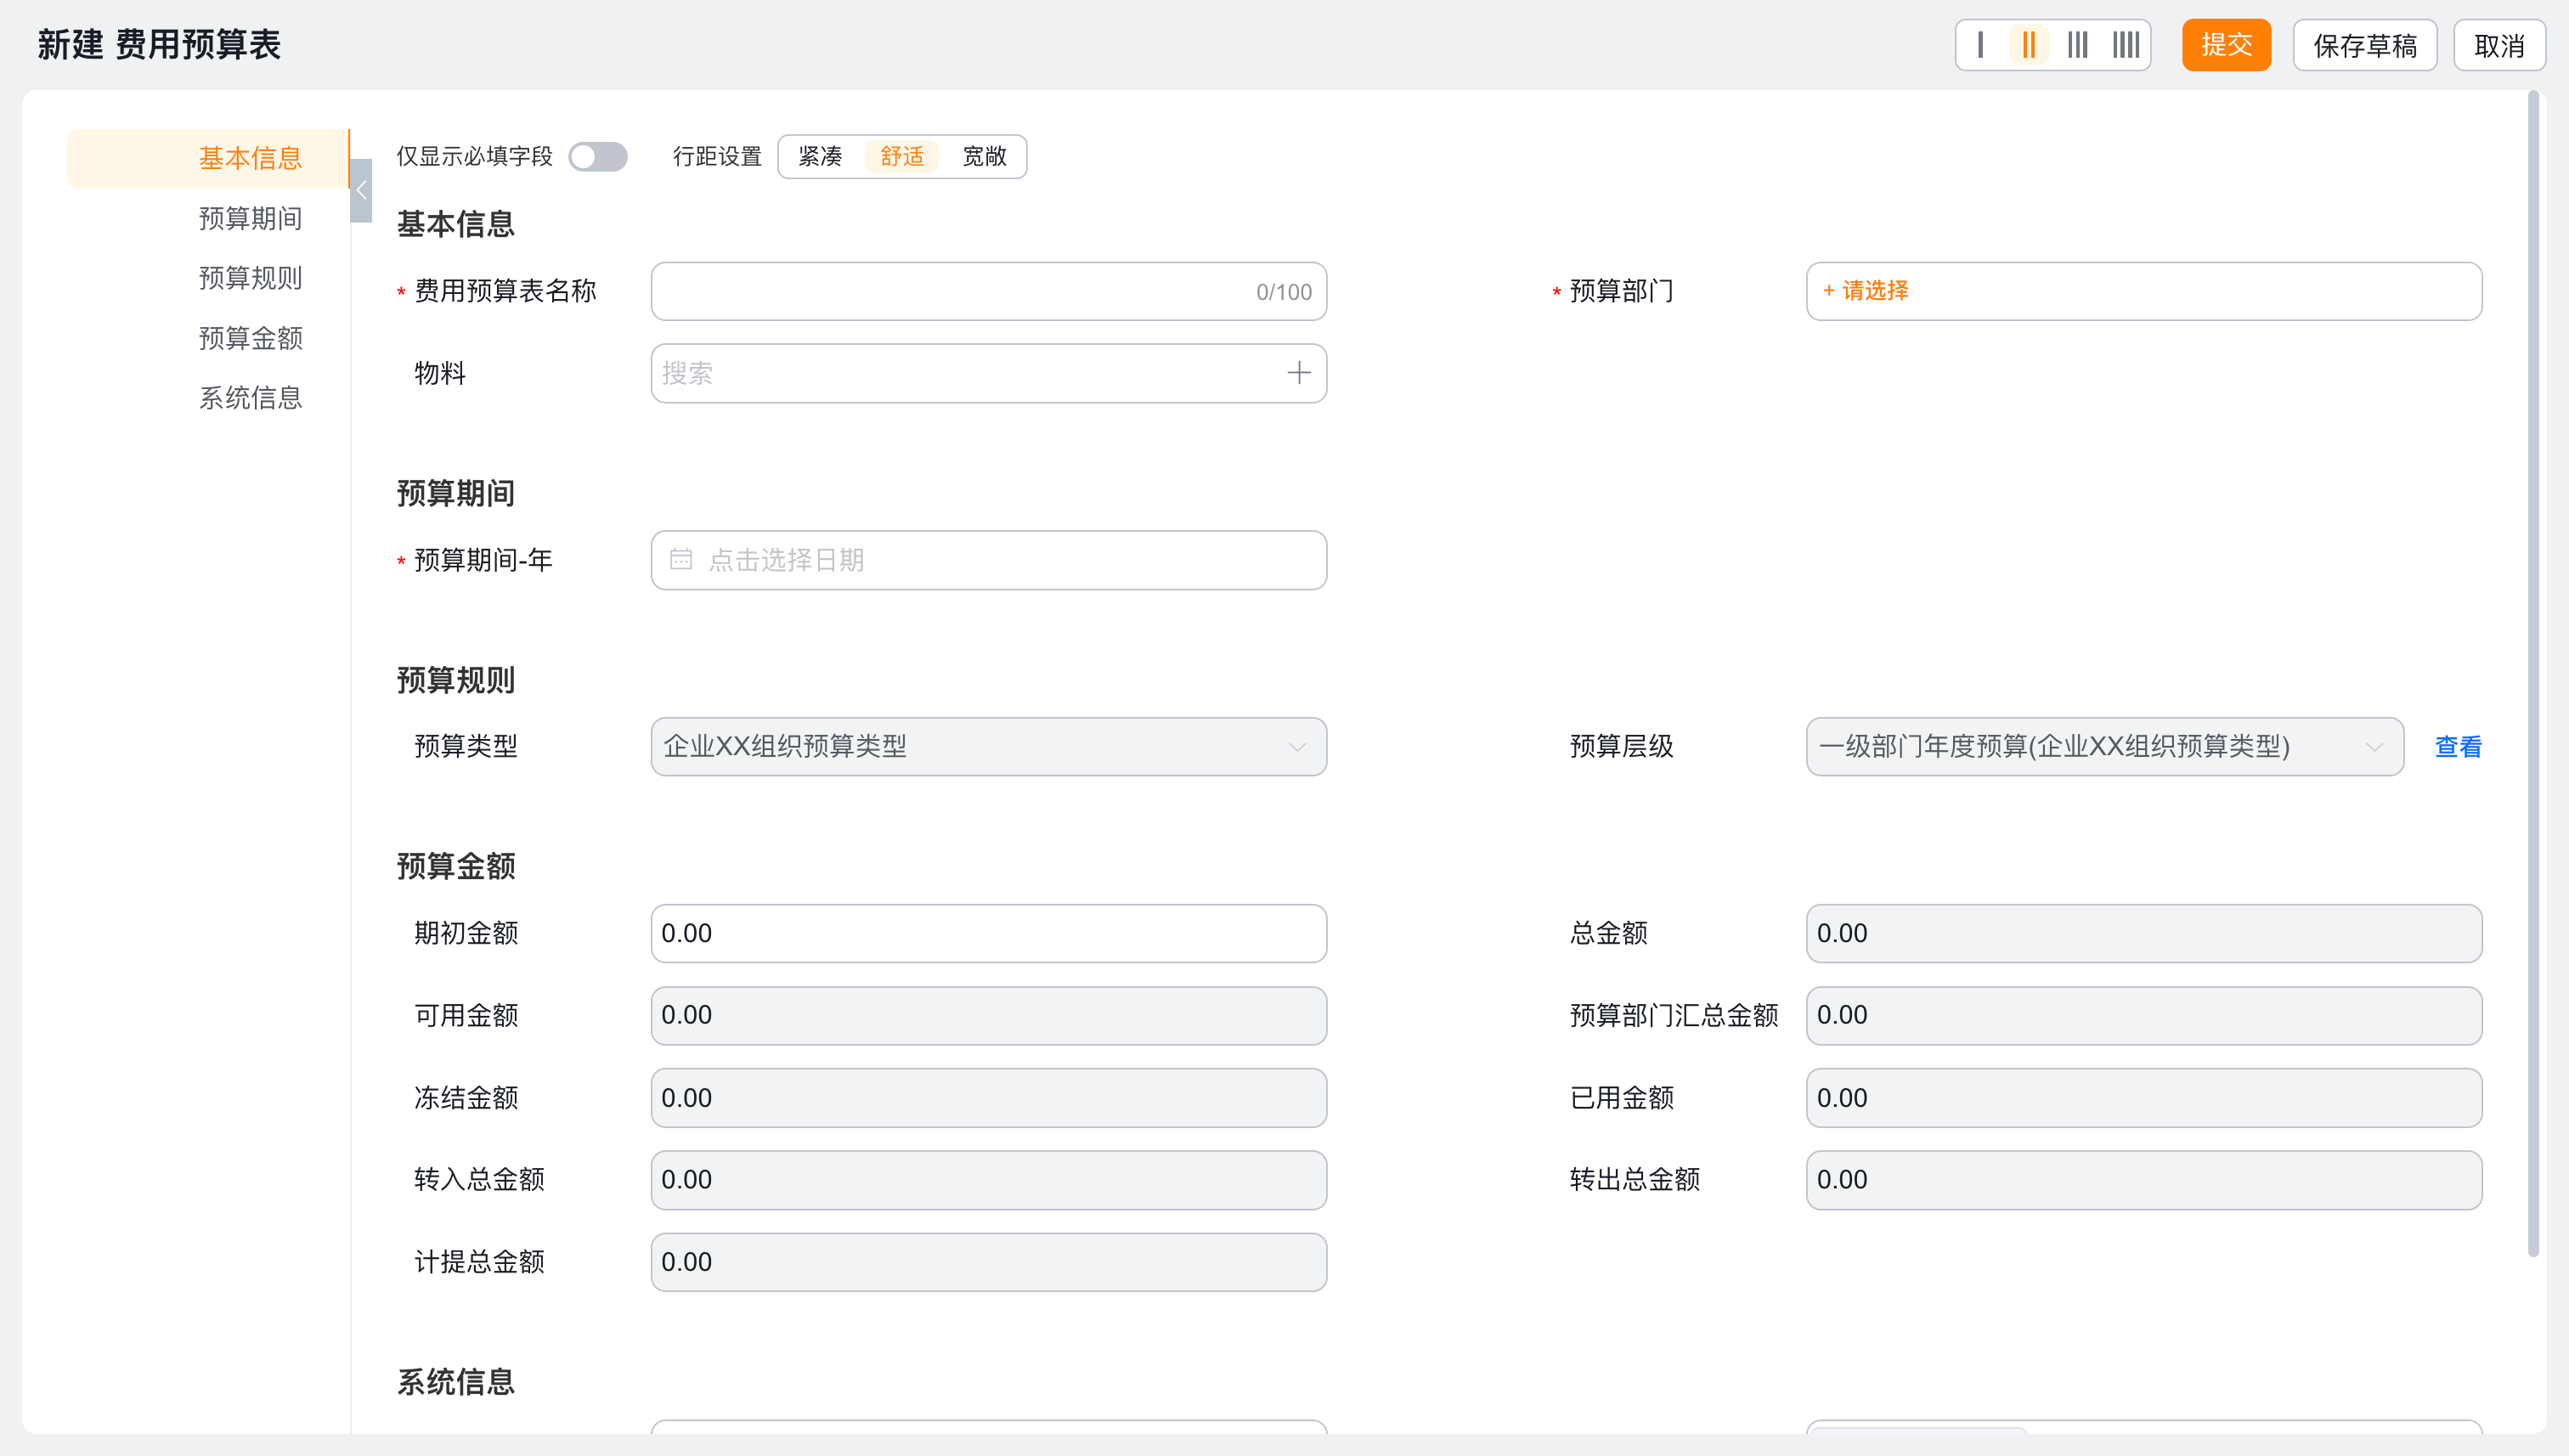Click calendar icon in 预算期间-年 field
2569x1456 pixels.
(681, 560)
